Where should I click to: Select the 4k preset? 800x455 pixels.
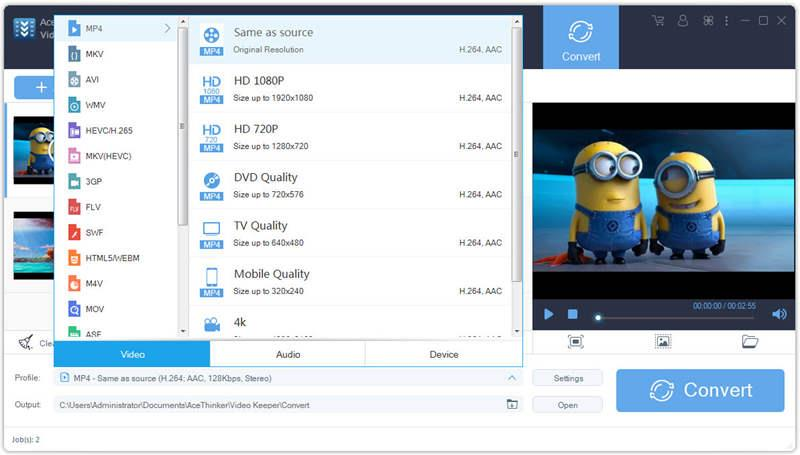(350, 323)
